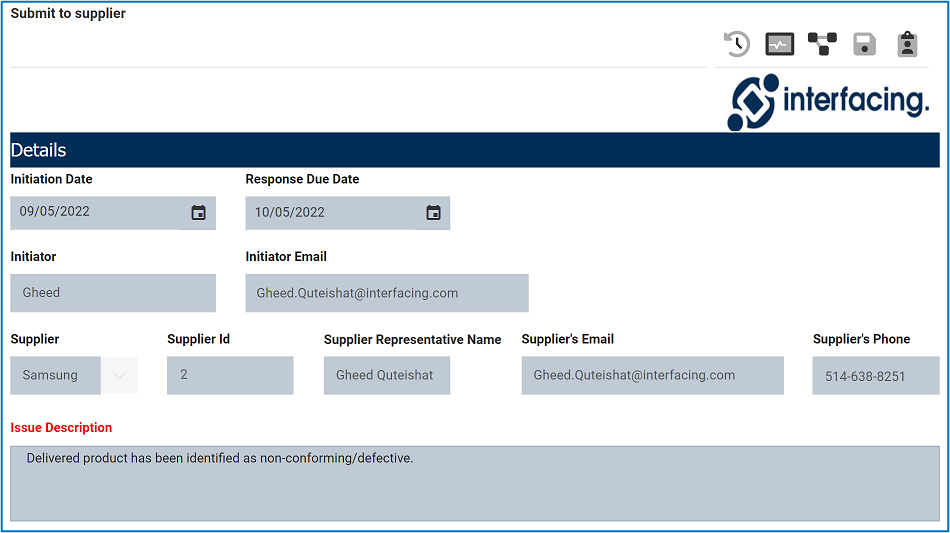
Task: Open the Response Due Date calendar picker
Action: [x=433, y=212]
